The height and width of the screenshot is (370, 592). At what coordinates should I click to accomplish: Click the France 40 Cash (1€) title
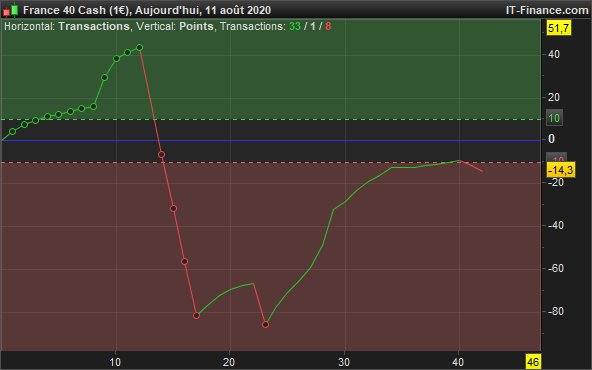[76, 10]
